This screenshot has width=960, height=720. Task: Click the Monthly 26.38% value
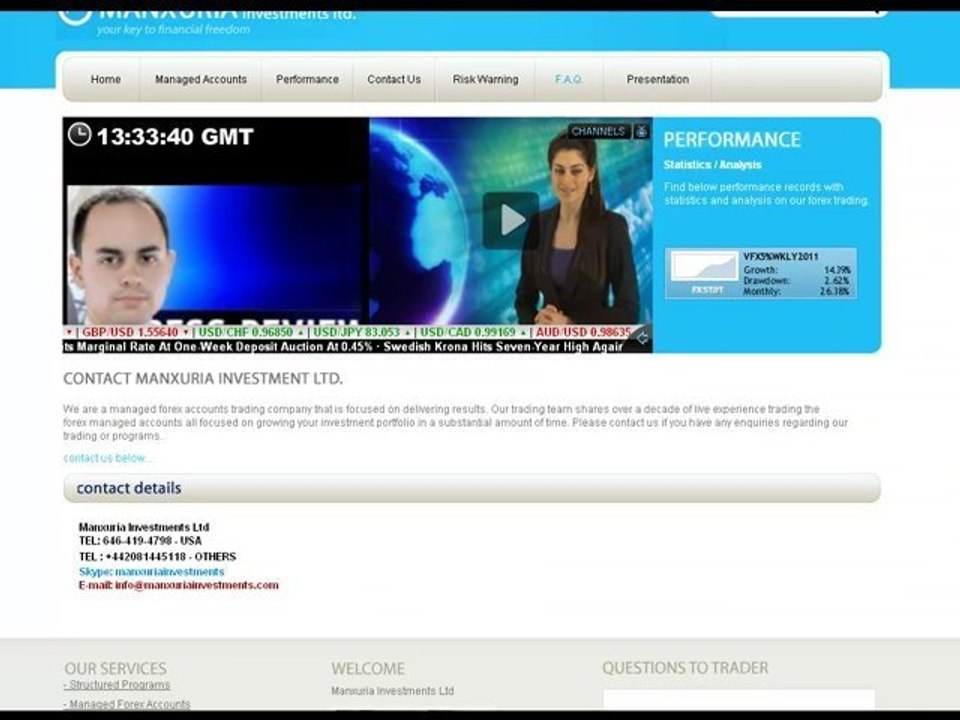[835, 291]
